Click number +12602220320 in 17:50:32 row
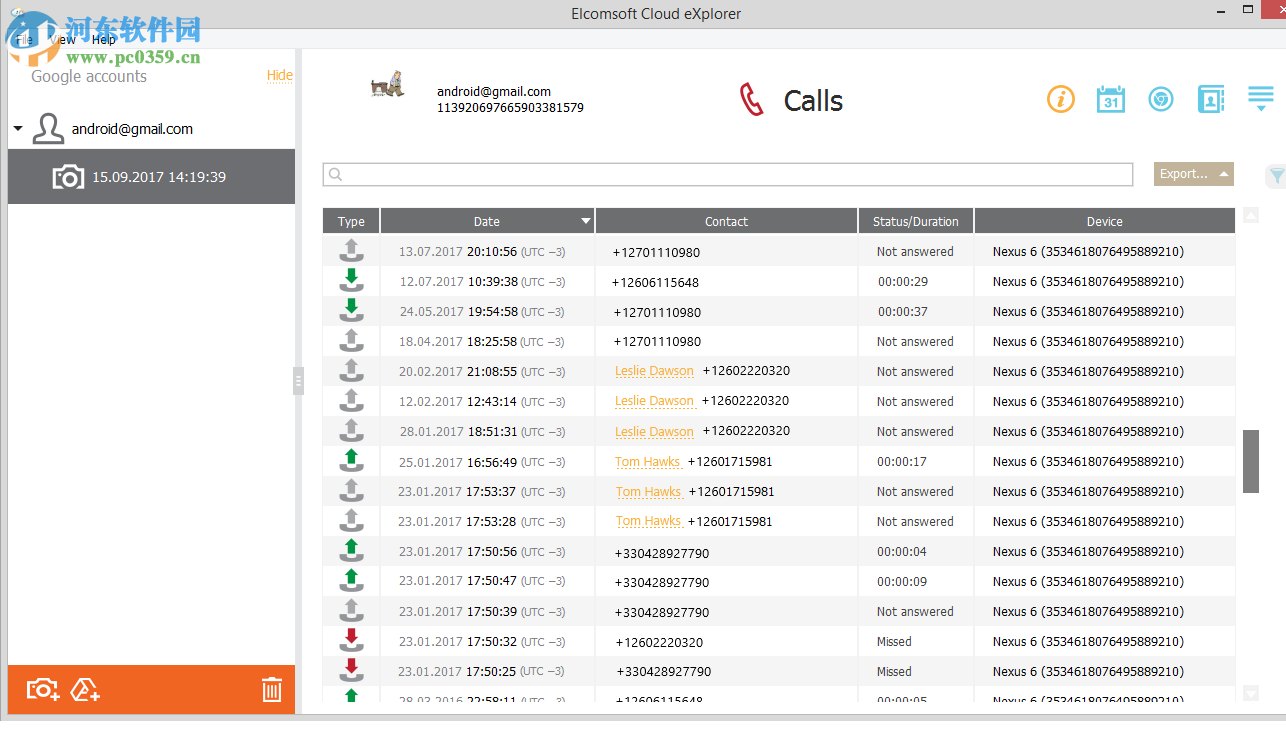 pos(659,642)
